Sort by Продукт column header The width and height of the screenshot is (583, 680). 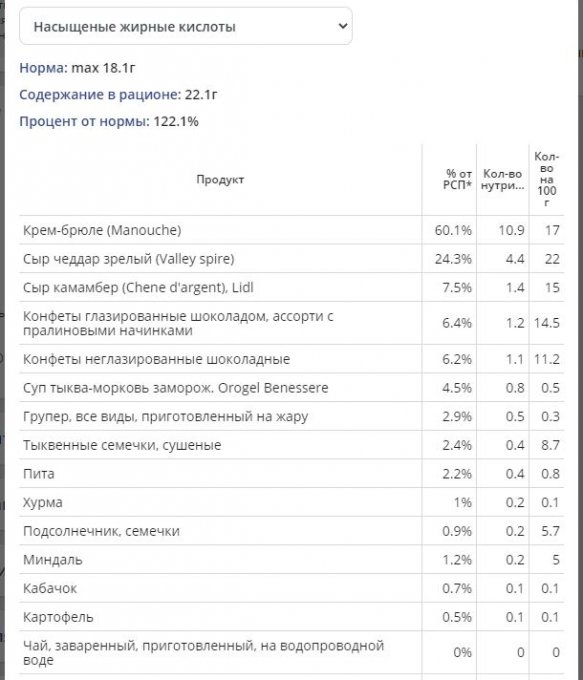[x=220, y=180]
